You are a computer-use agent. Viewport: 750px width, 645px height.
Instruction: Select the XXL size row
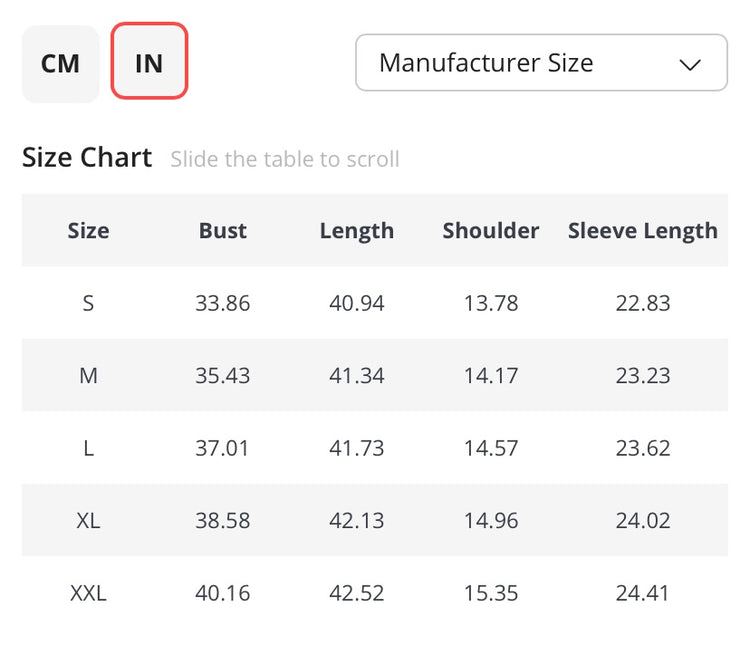pos(88,593)
